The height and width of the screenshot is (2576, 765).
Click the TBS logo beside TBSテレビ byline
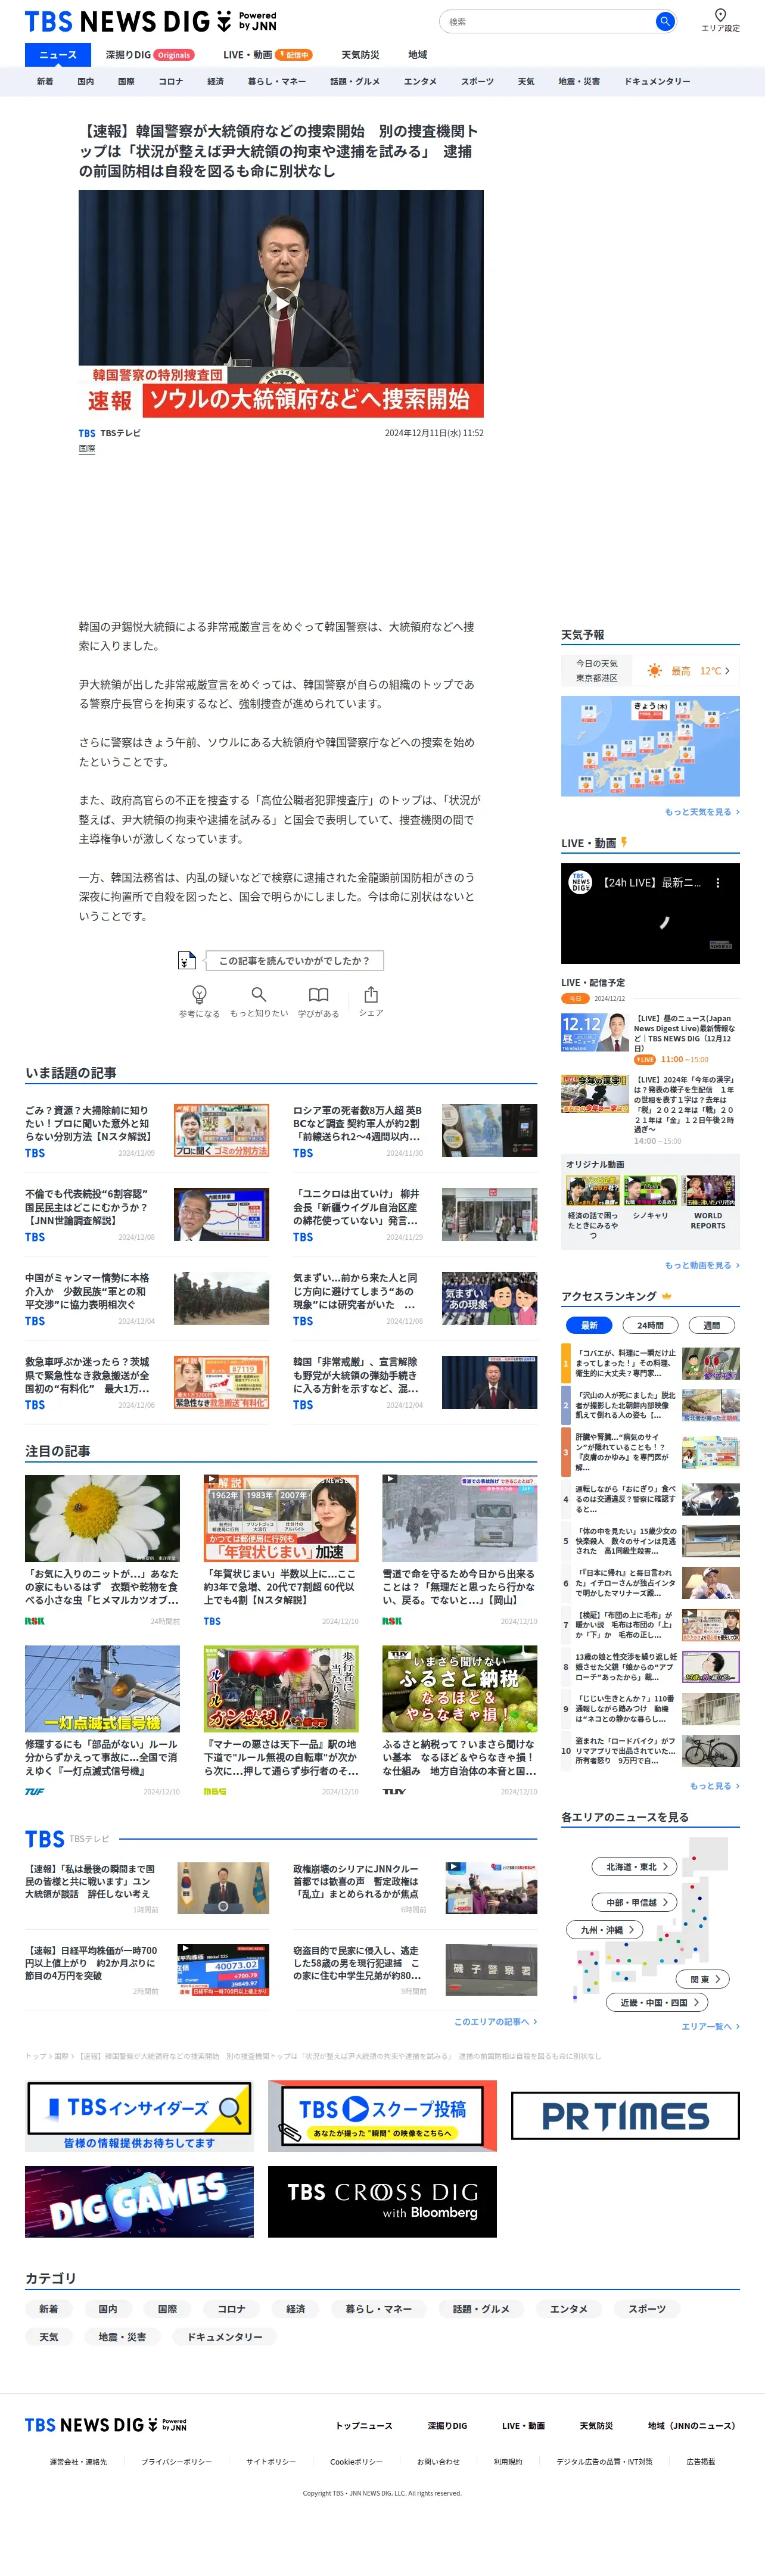[87, 434]
